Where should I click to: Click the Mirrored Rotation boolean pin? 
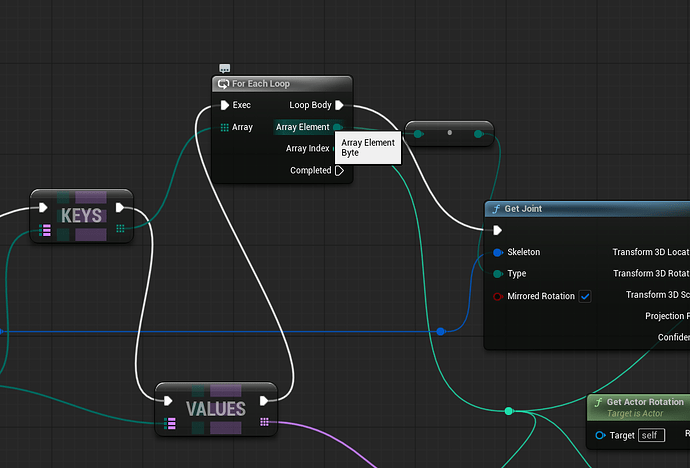[498, 296]
